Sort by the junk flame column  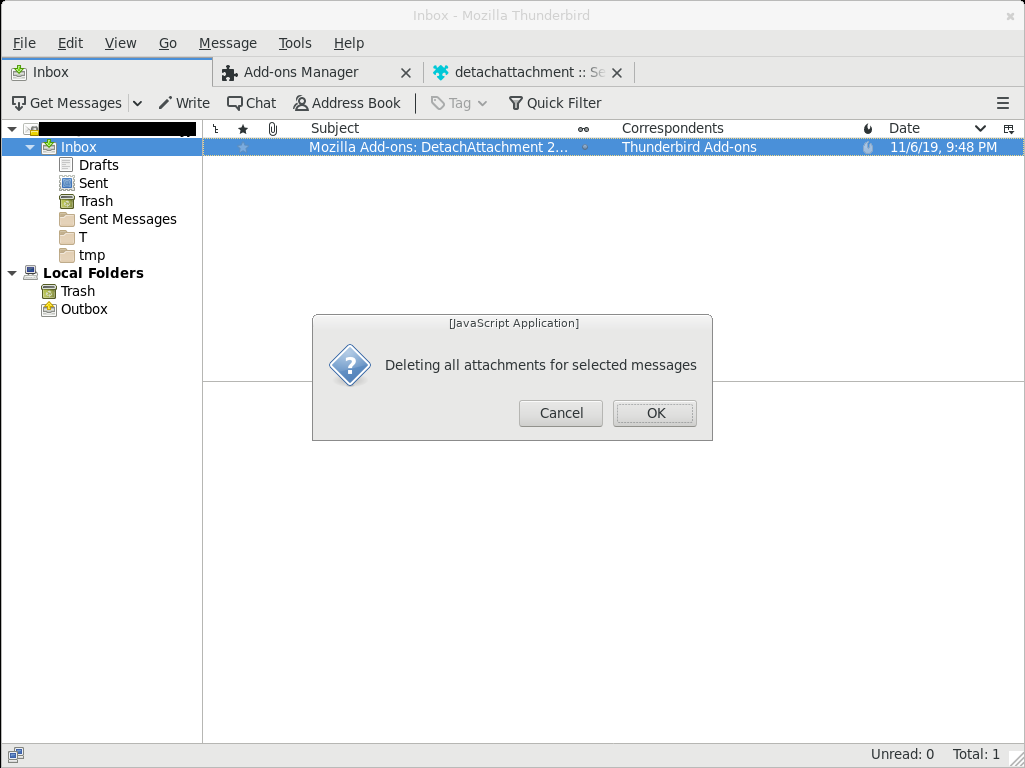coord(868,129)
